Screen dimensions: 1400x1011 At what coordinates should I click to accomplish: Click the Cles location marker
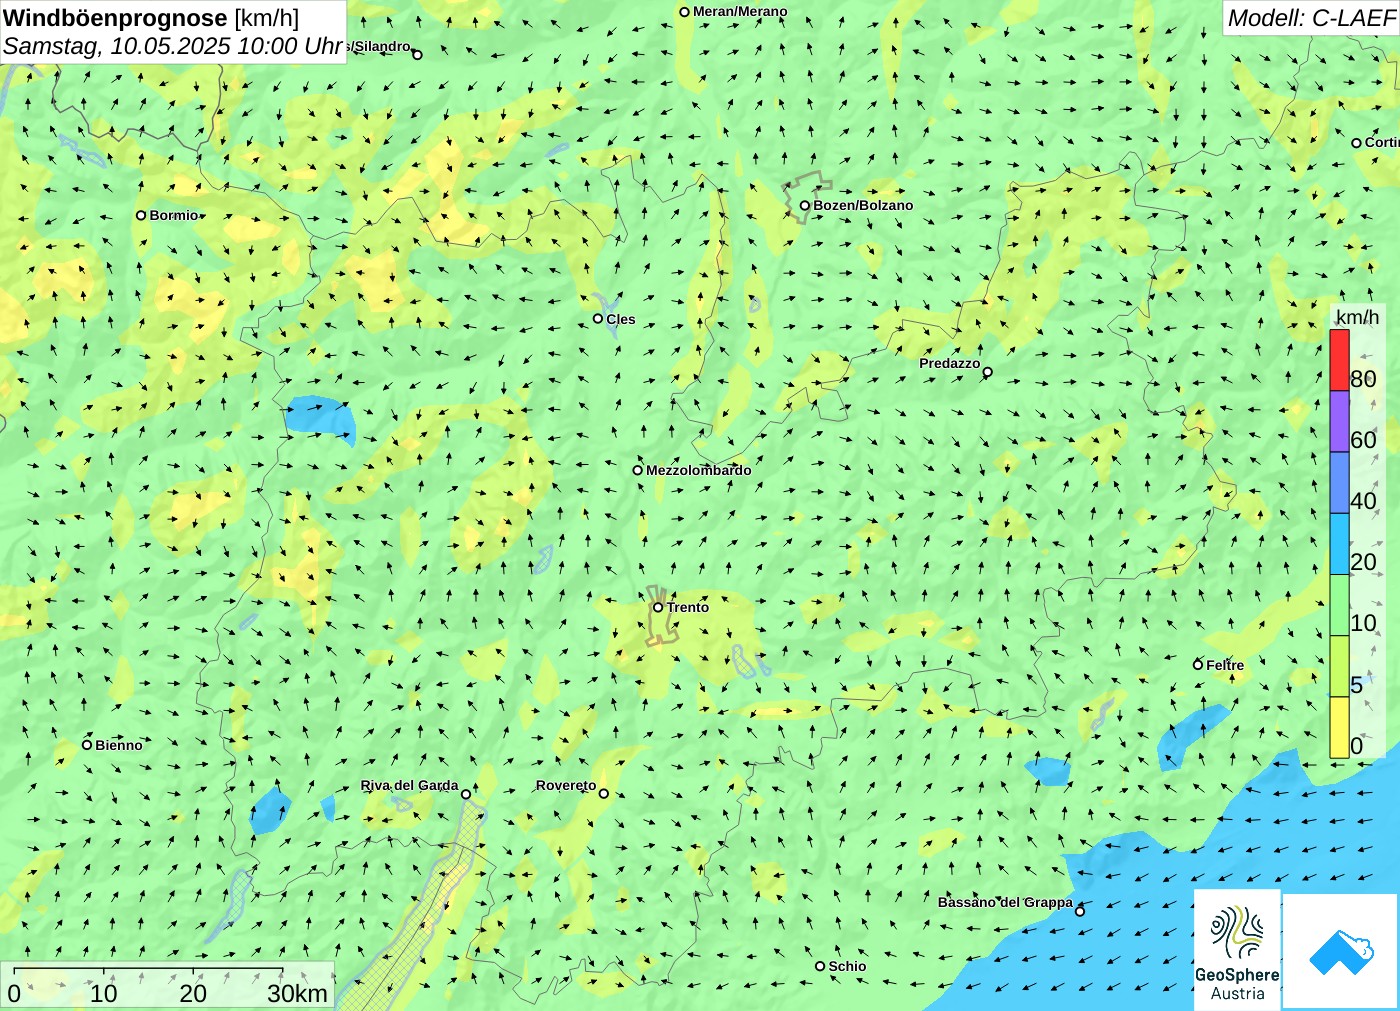598,319
